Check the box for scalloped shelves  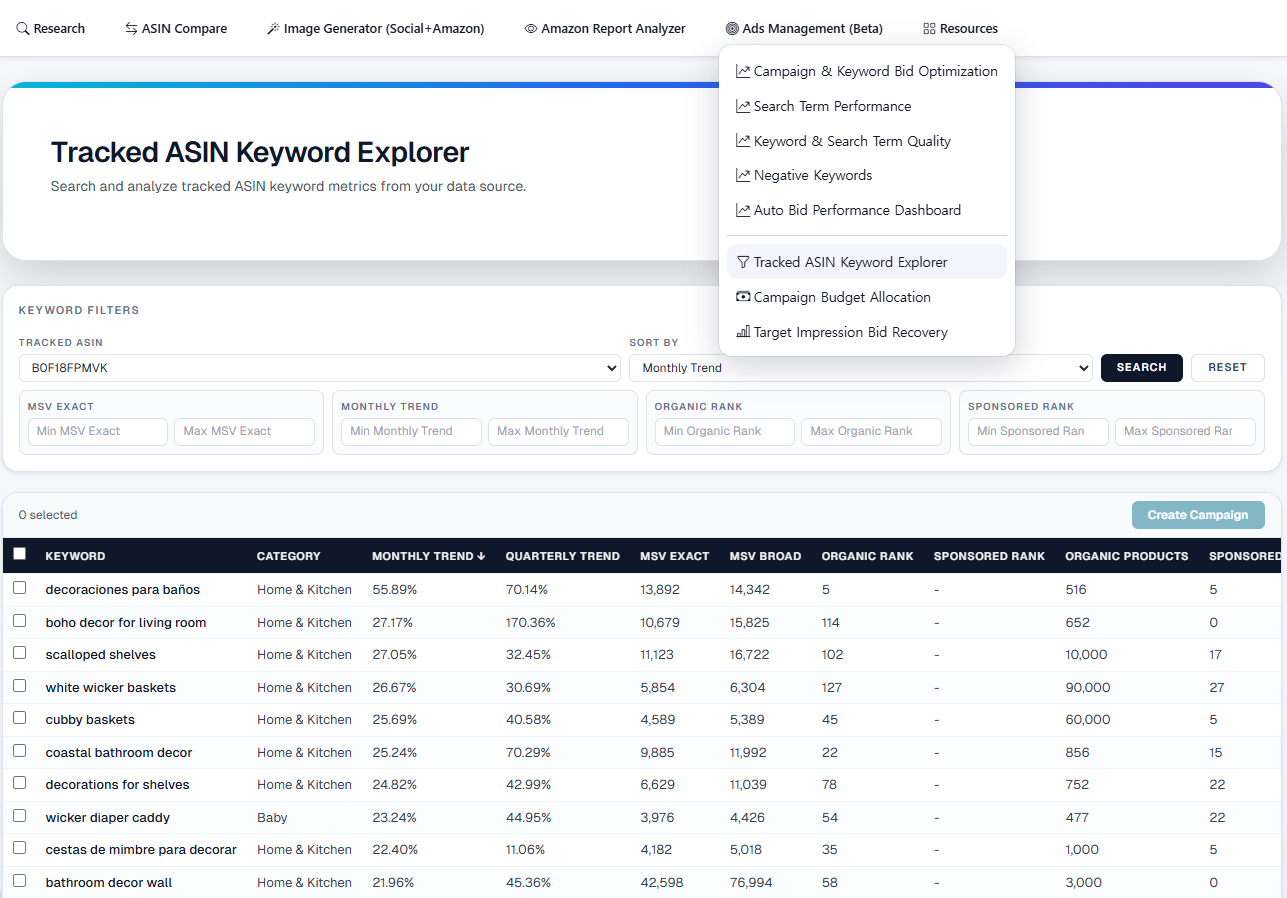pos(20,653)
